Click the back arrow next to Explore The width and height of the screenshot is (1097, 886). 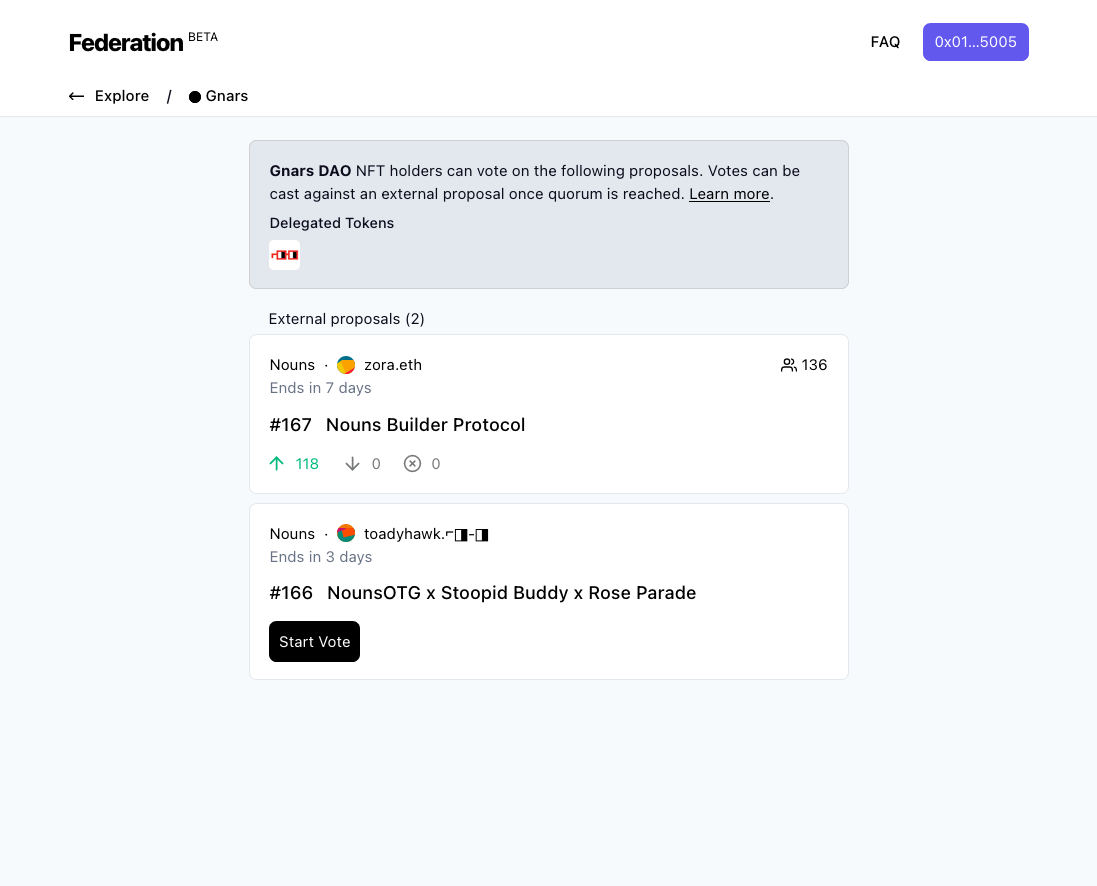point(76,96)
